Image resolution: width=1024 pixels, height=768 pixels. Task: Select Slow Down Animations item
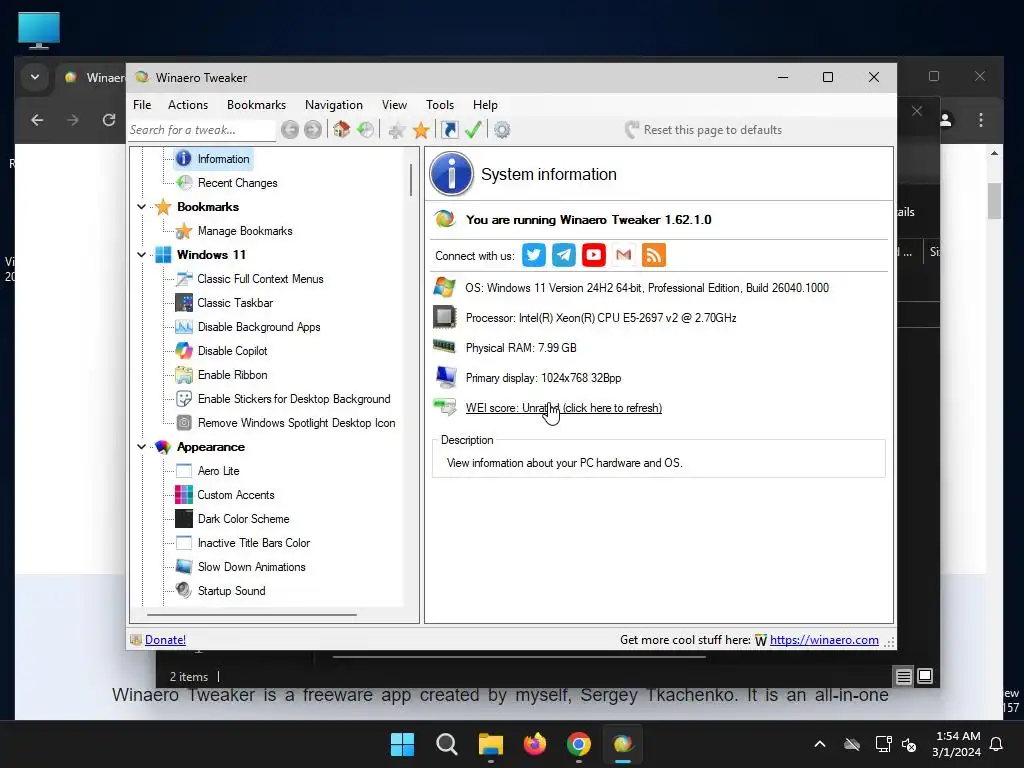[x=251, y=567]
